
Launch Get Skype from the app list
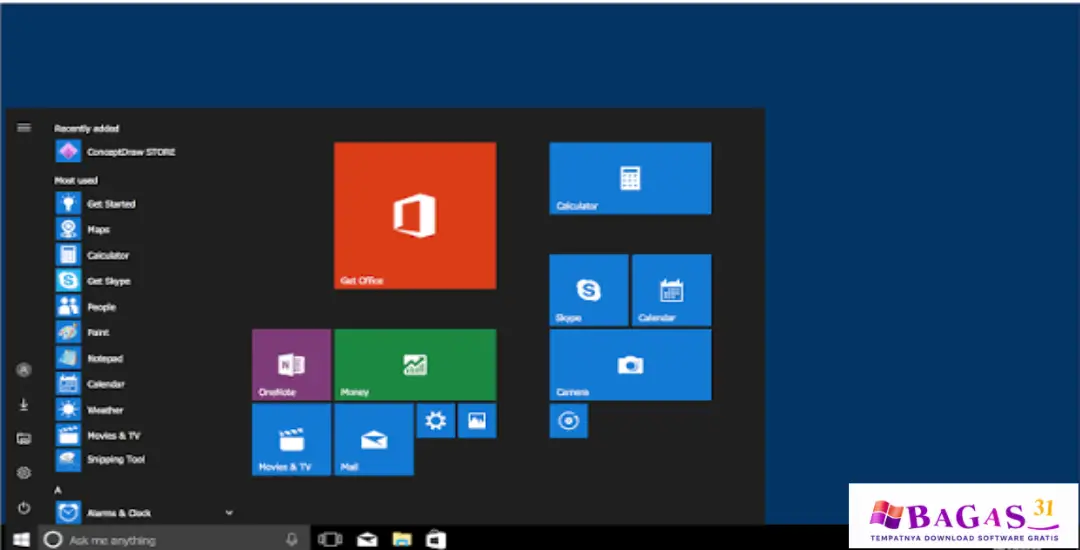click(x=93, y=281)
